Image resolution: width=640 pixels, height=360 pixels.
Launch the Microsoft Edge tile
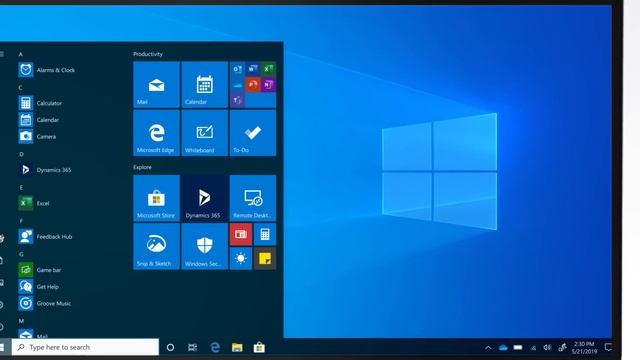[x=156, y=133]
